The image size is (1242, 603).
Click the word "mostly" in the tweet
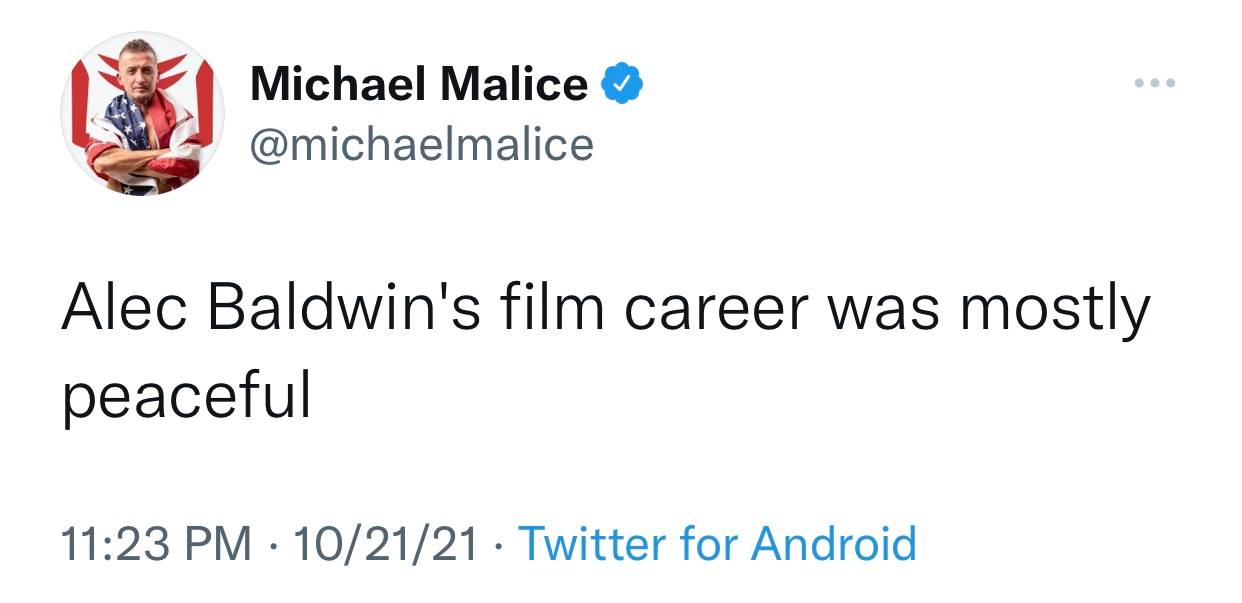point(1055,310)
